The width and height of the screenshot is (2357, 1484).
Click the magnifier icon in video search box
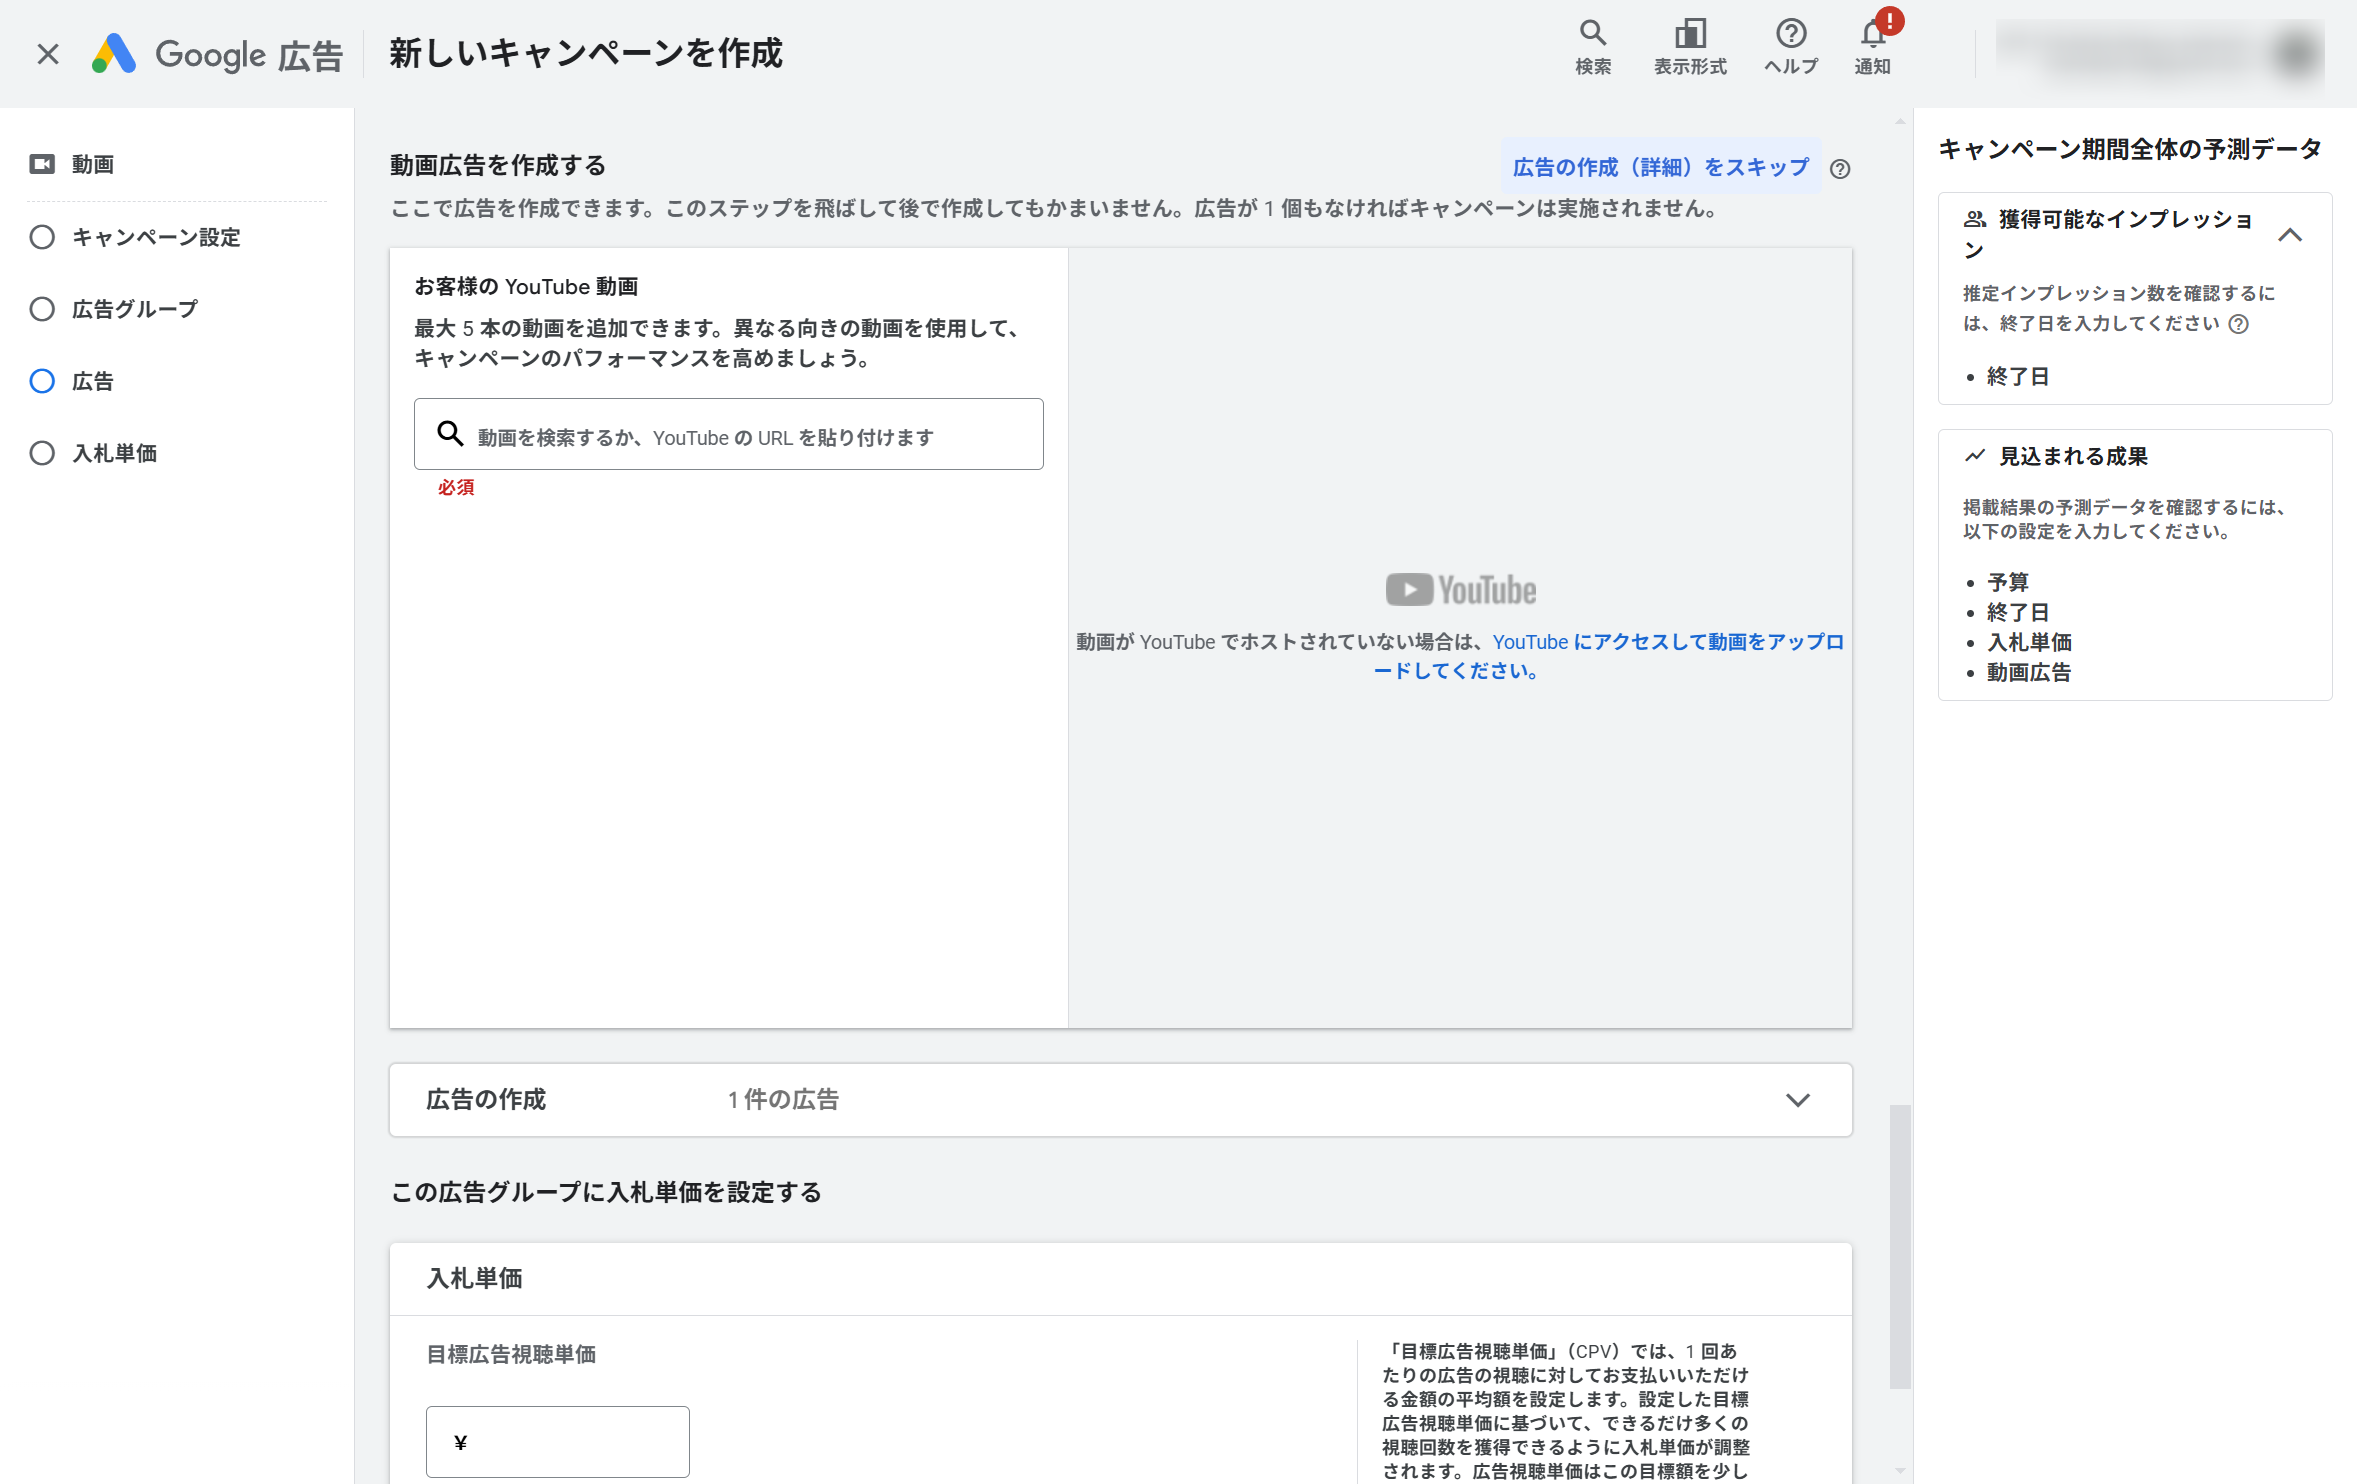click(x=450, y=434)
